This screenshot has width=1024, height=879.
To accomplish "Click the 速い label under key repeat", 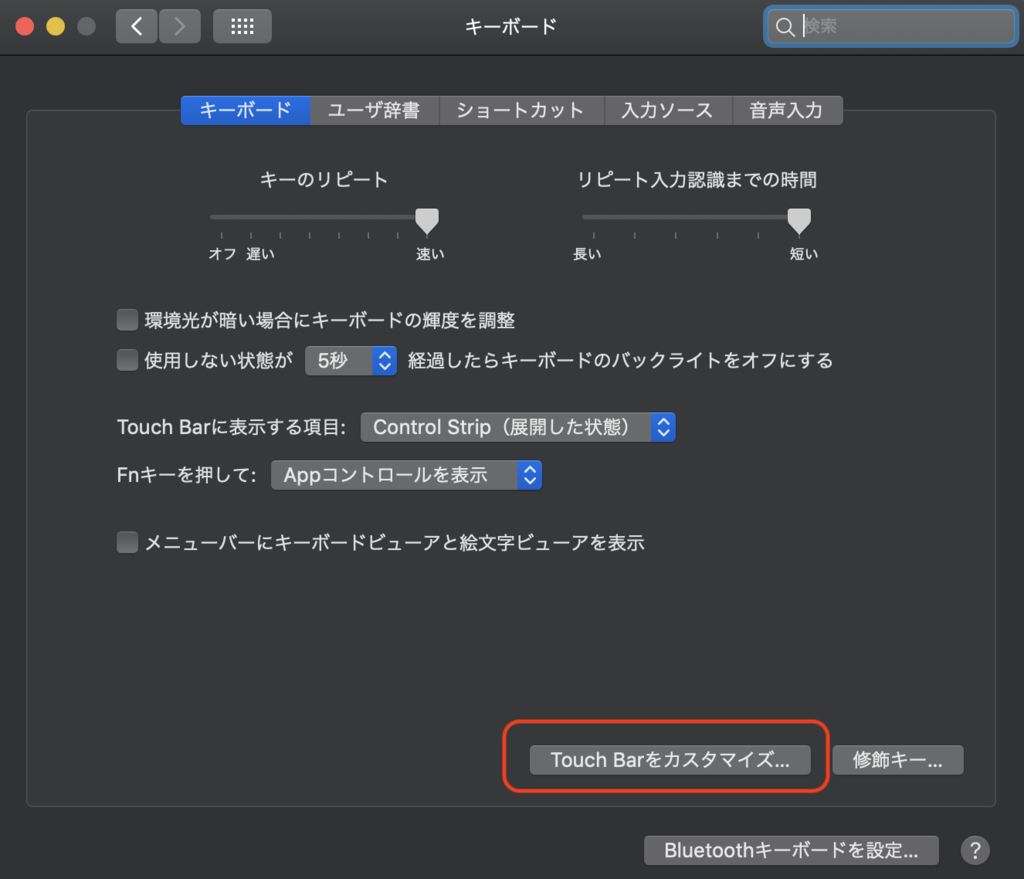I will (430, 254).
